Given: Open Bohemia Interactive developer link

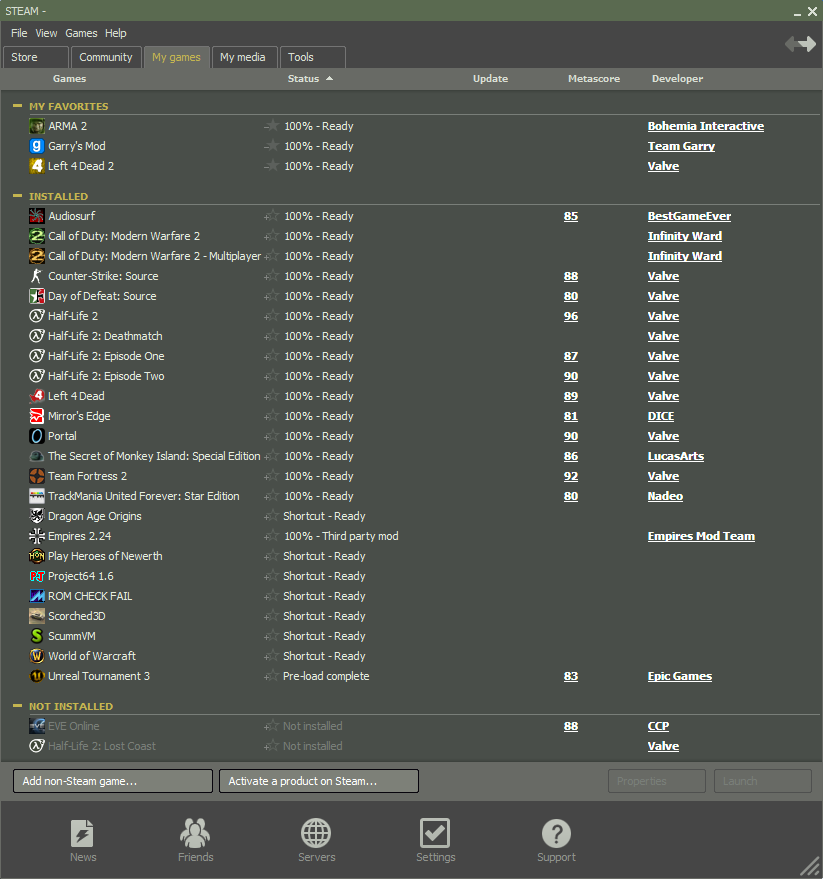Looking at the screenshot, I should coord(705,126).
